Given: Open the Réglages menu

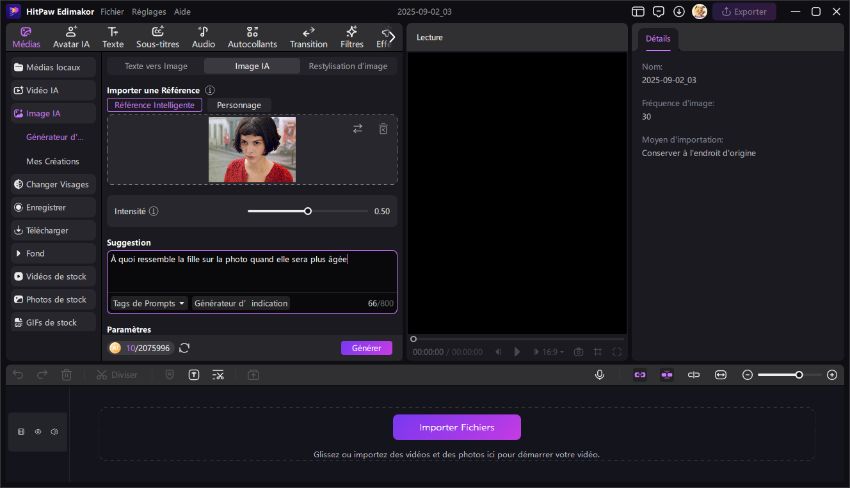Looking at the screenshot, I should point(149,11).
